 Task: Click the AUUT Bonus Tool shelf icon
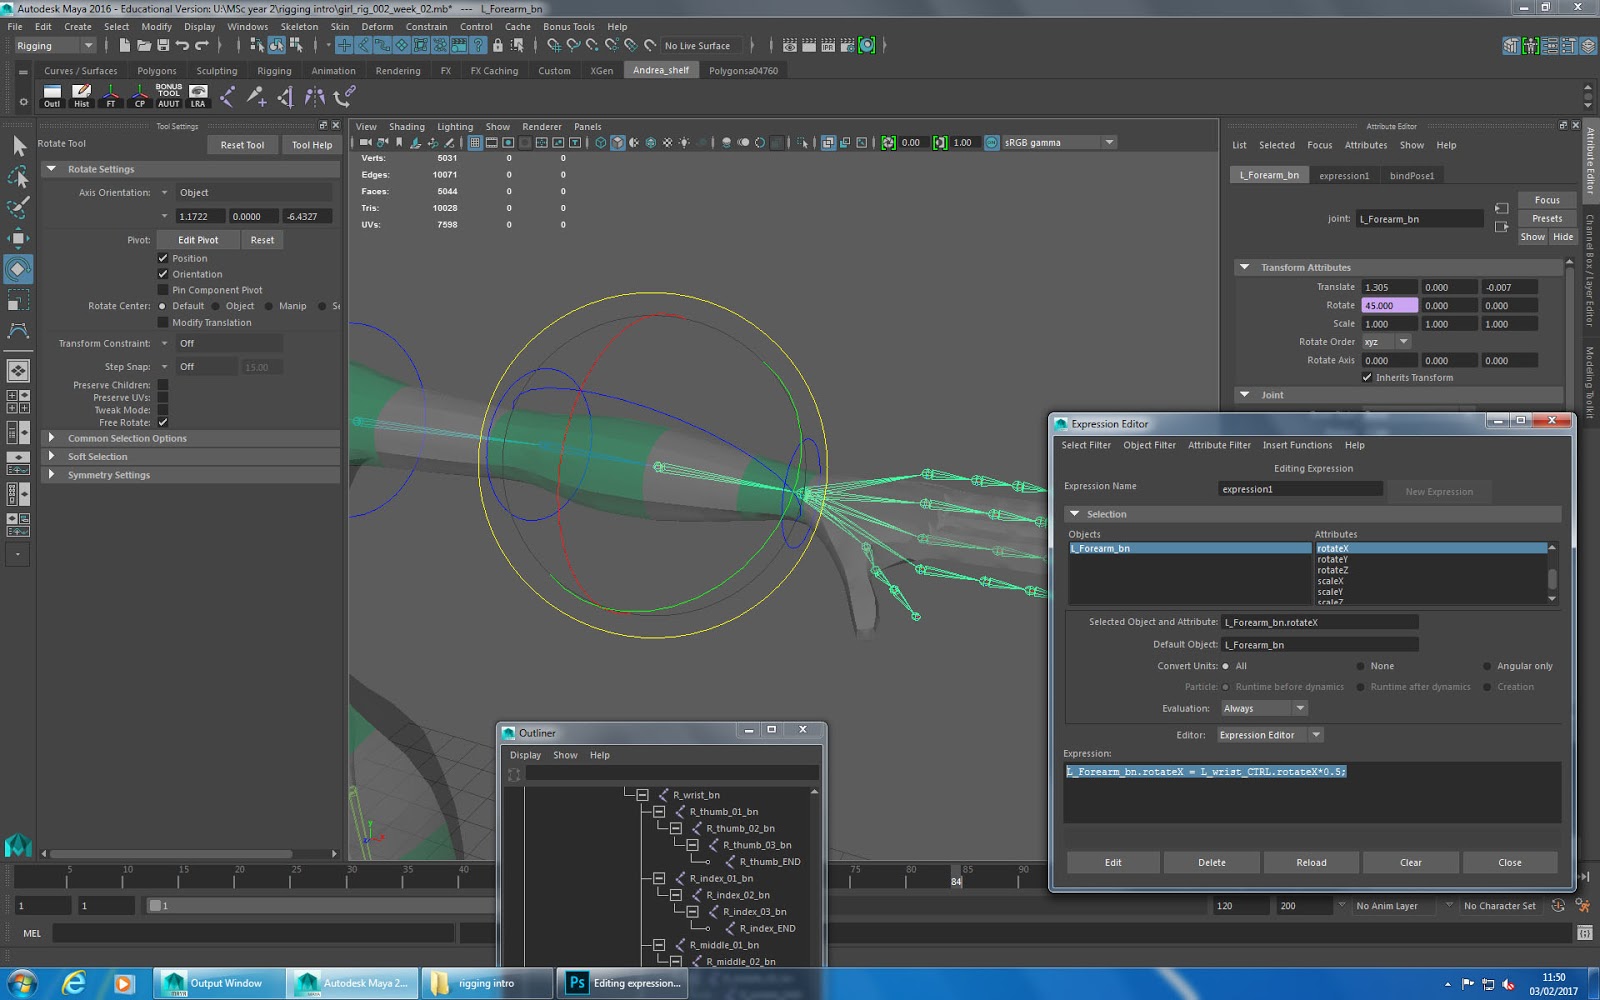168,95
